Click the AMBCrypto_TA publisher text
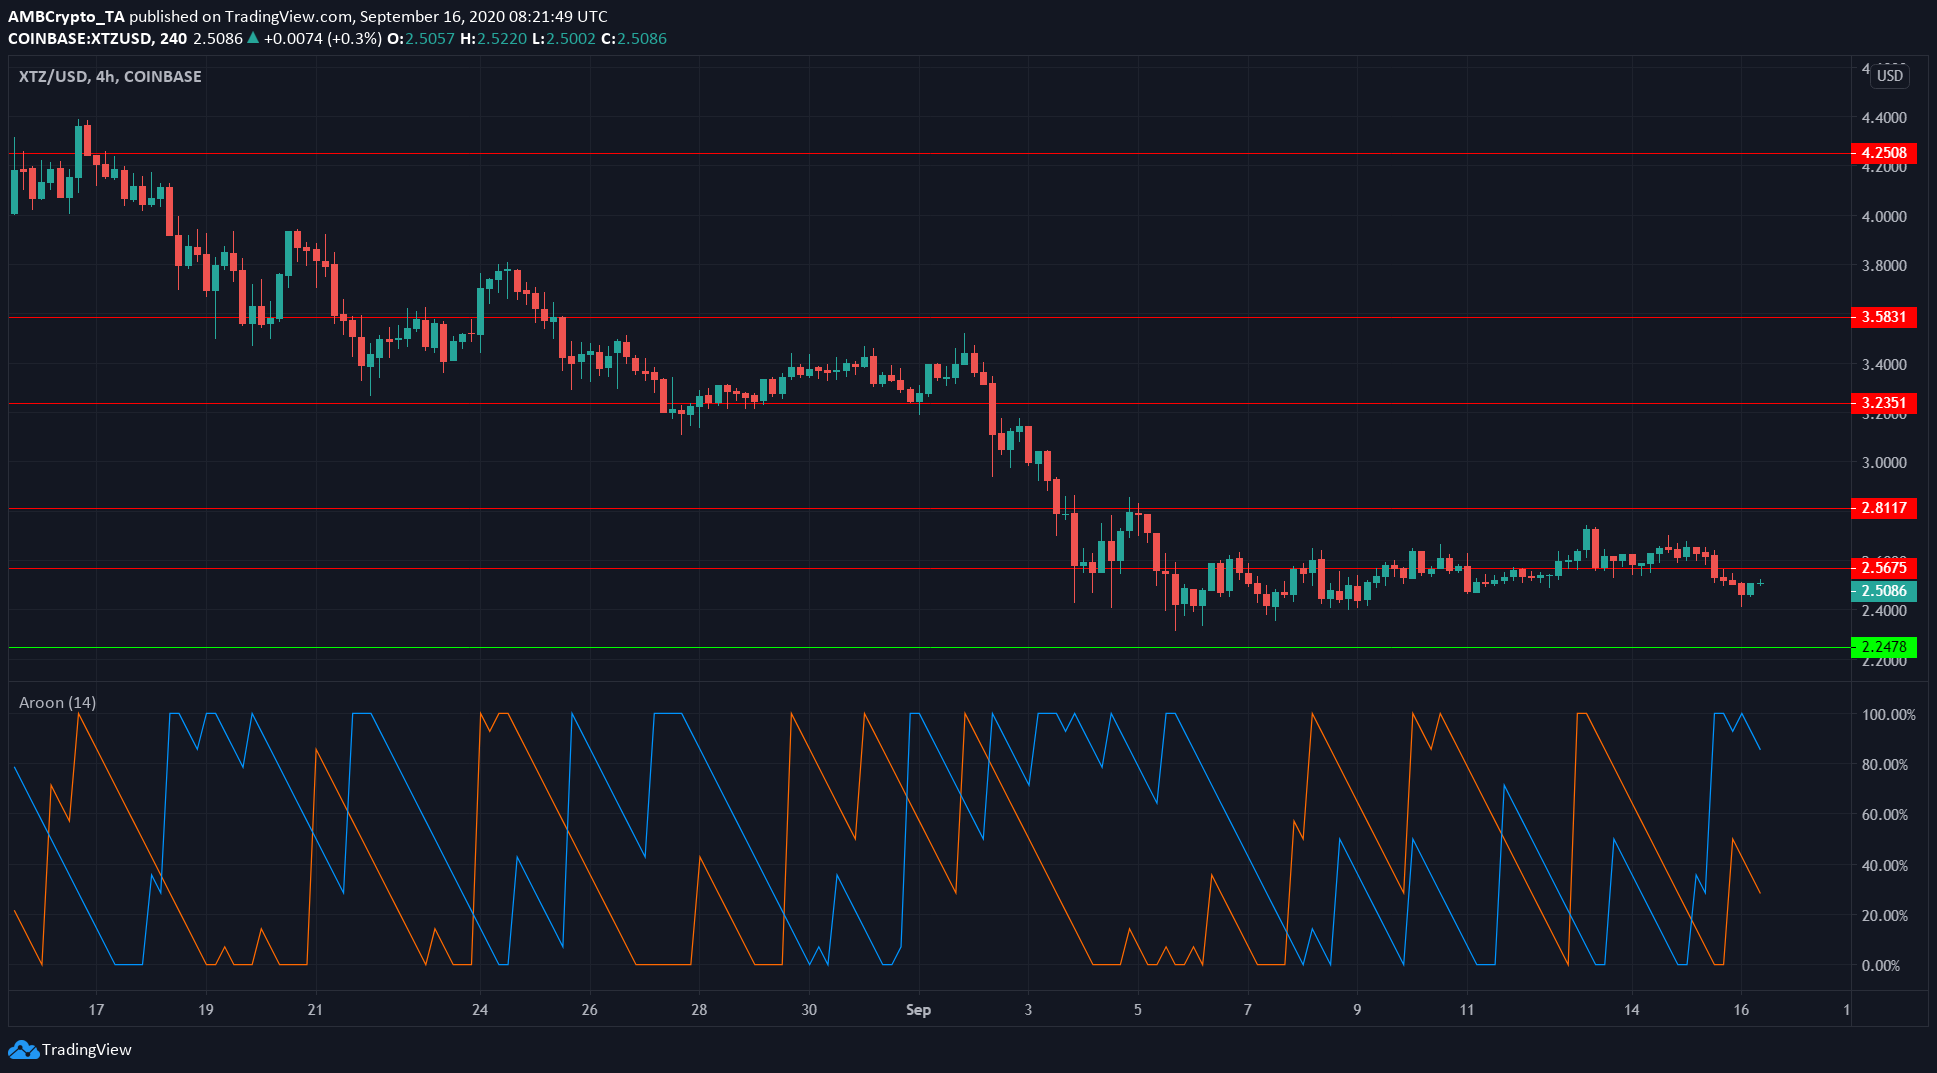The width and height of the screenshot is (1937, 1073). (x=66, y=16)
